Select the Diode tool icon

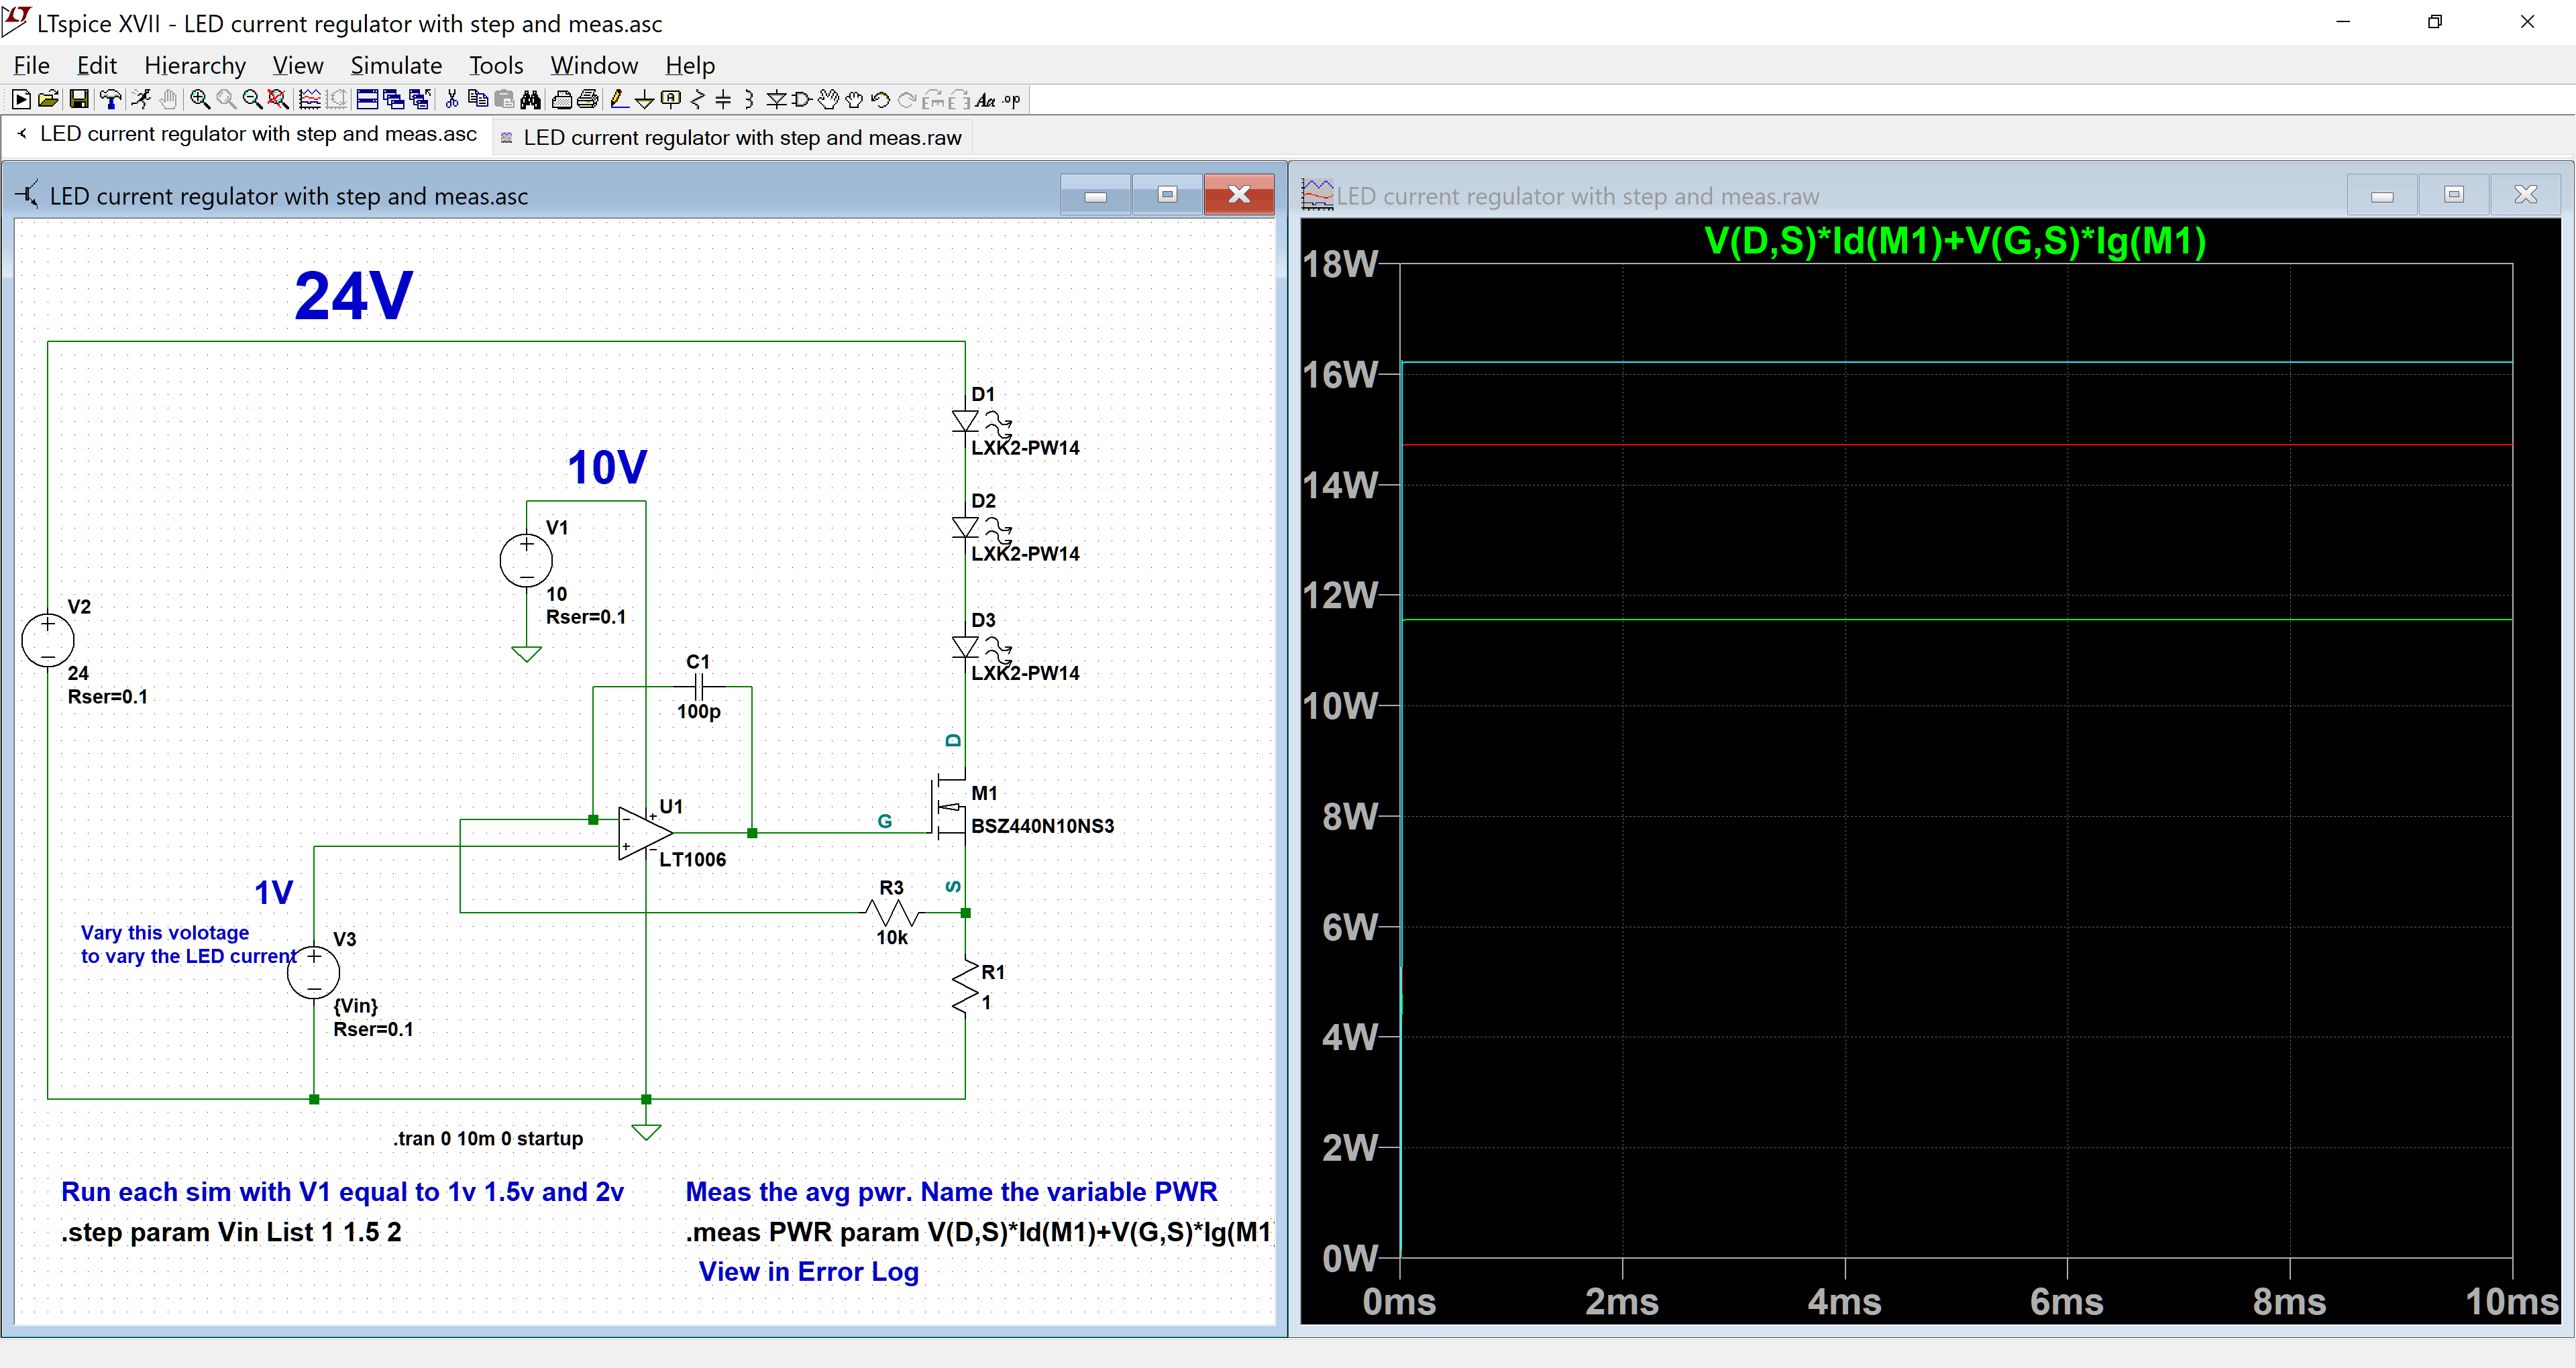(x=776, y=100)
